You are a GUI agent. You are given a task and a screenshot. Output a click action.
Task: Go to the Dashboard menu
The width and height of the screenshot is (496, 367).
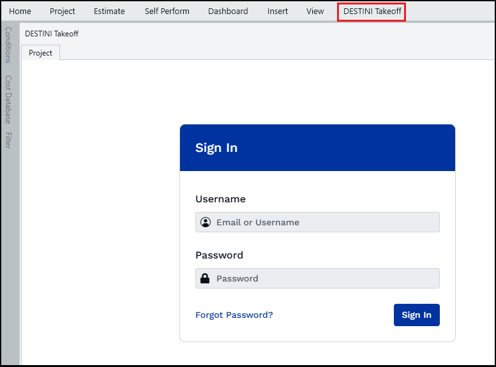pyautogui.click(x=228, y=11)
